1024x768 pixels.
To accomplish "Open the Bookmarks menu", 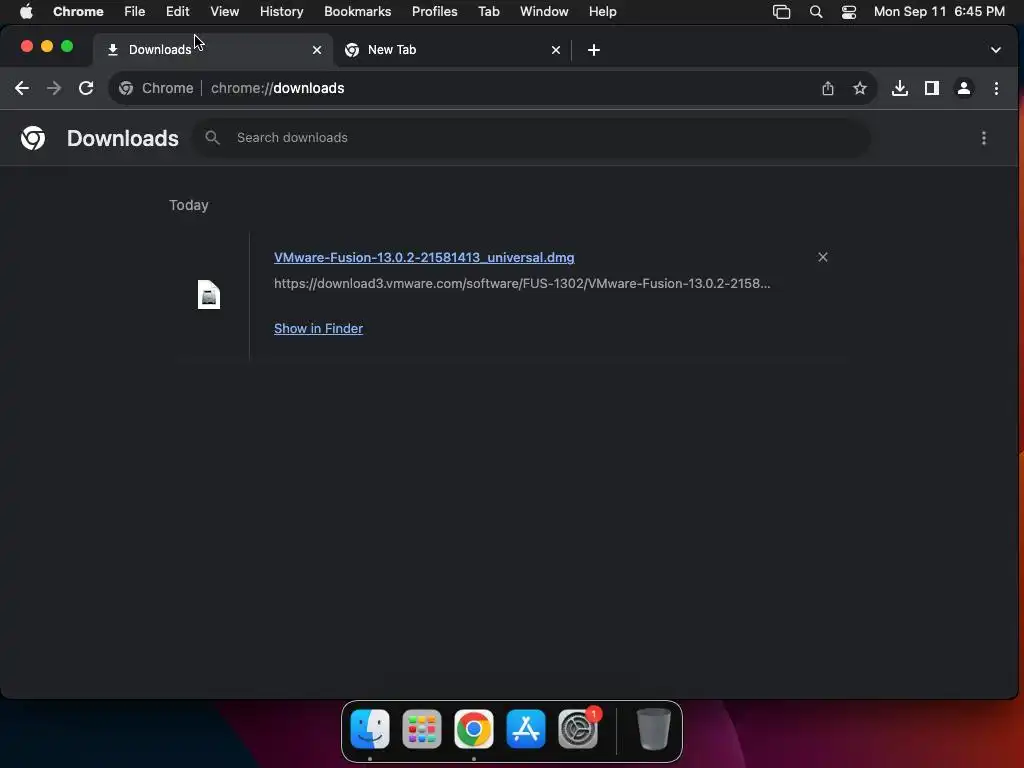I will click(x=358, y=12).
